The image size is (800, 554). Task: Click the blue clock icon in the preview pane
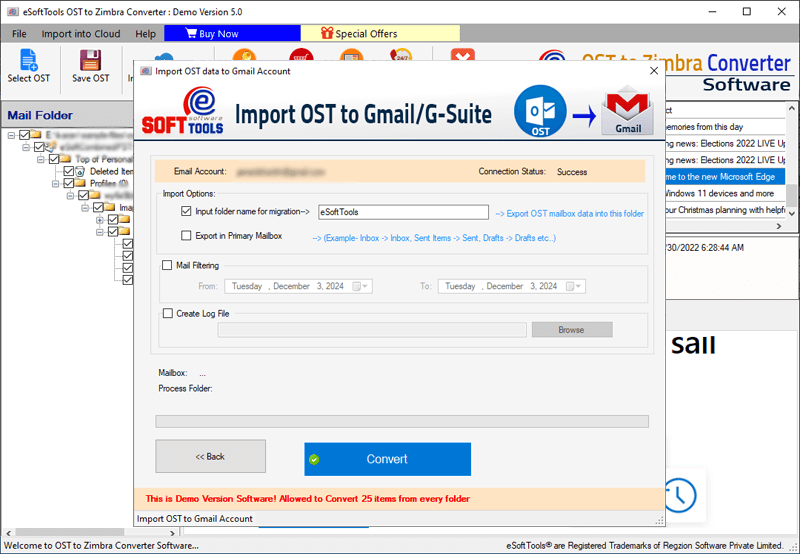(681, 495)
